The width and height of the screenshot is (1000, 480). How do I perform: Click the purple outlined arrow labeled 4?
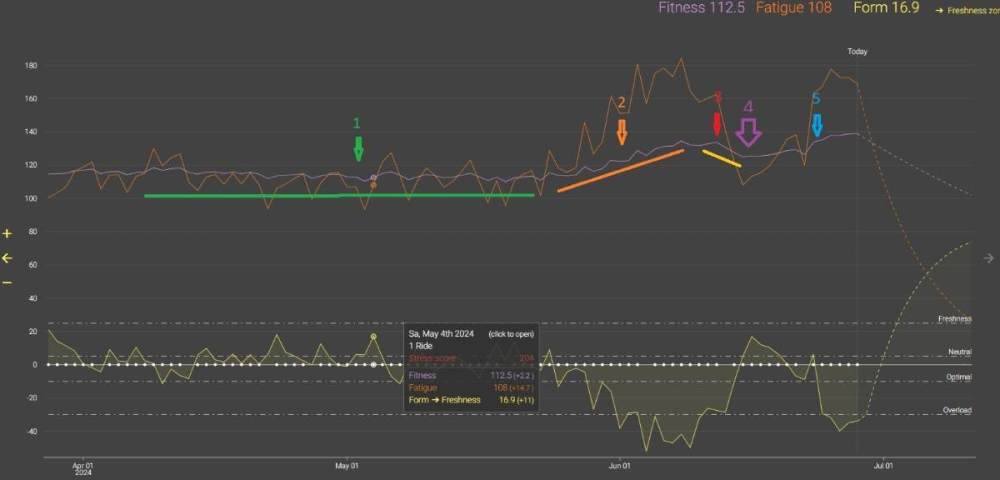(x=748, y=131)
